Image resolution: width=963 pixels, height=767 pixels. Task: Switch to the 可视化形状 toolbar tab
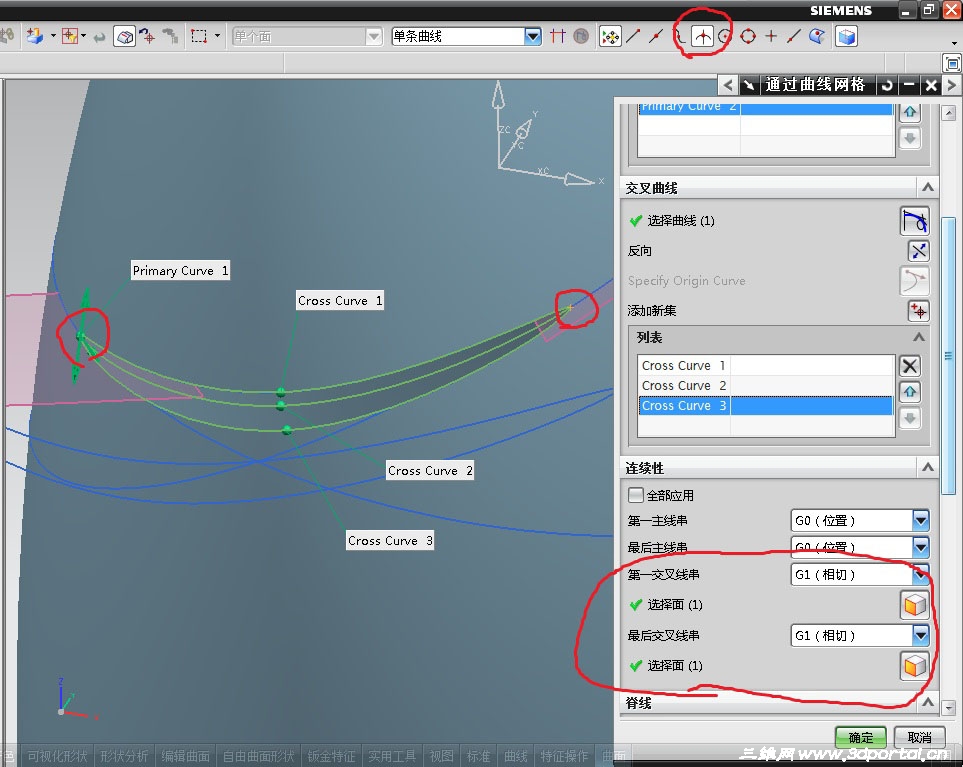pyautogui.click(x=57, y=756)
